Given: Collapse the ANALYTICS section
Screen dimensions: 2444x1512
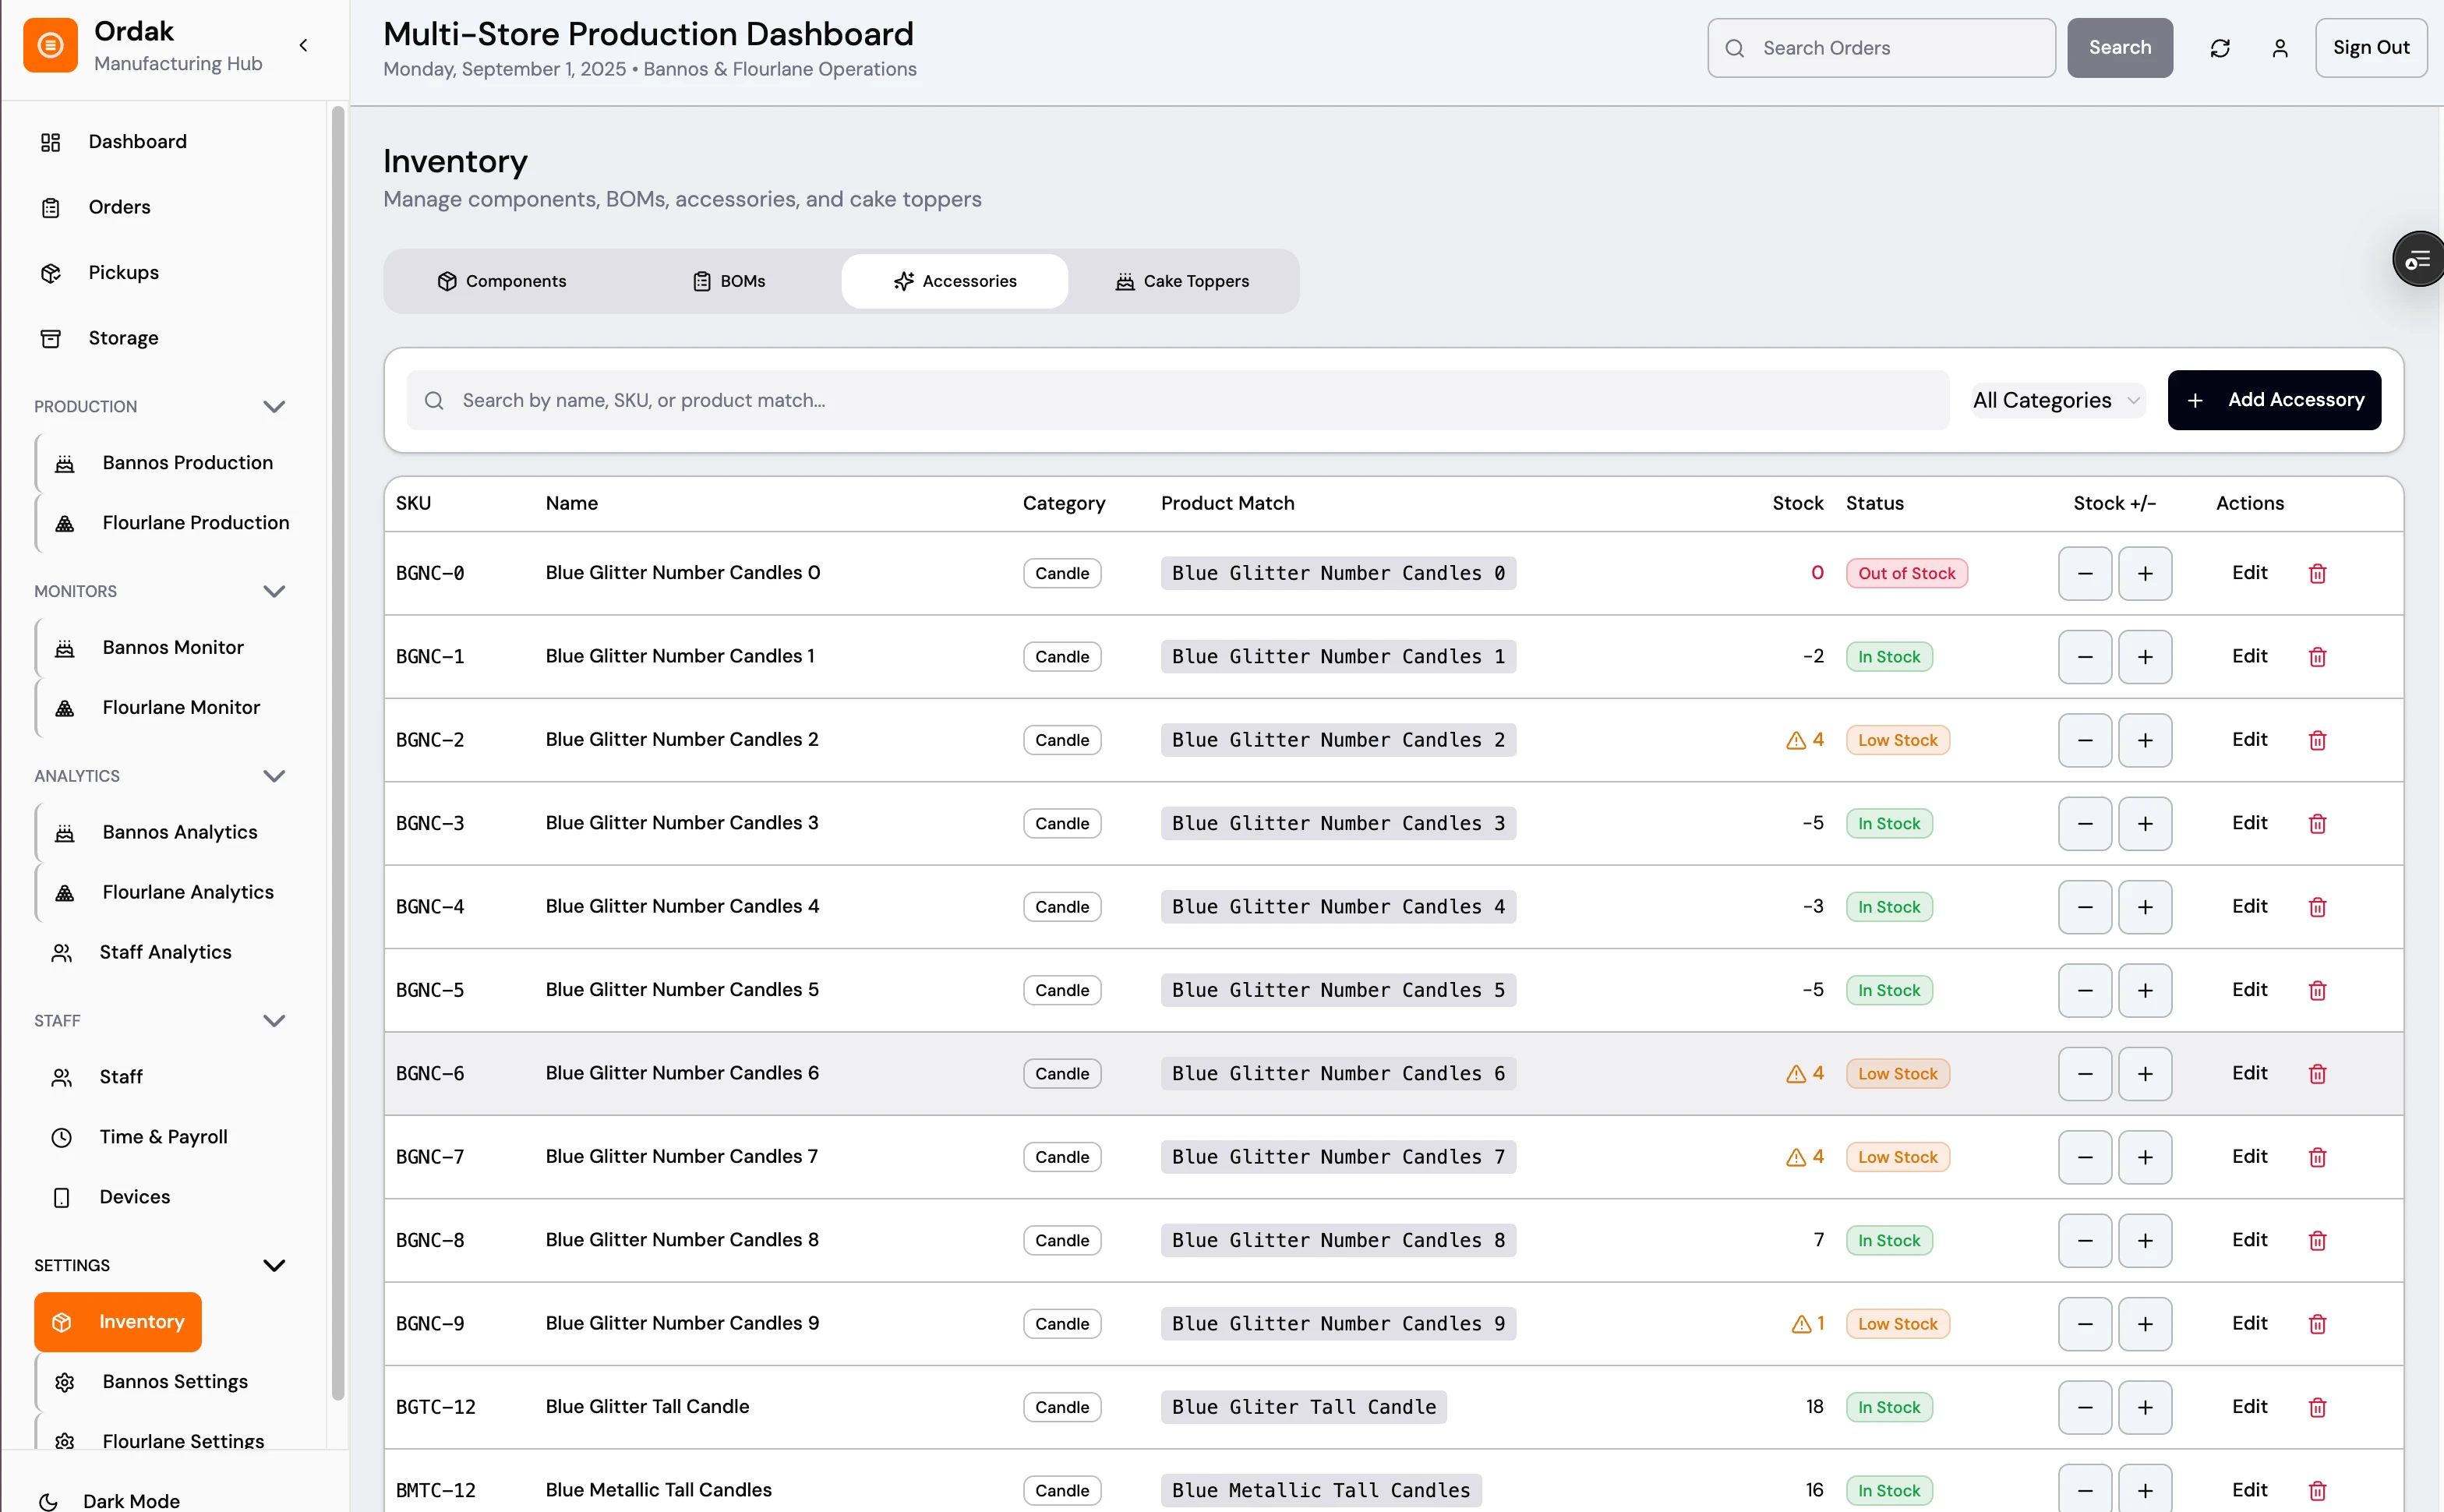Looking at the screenshot, I should coord(274,776).
